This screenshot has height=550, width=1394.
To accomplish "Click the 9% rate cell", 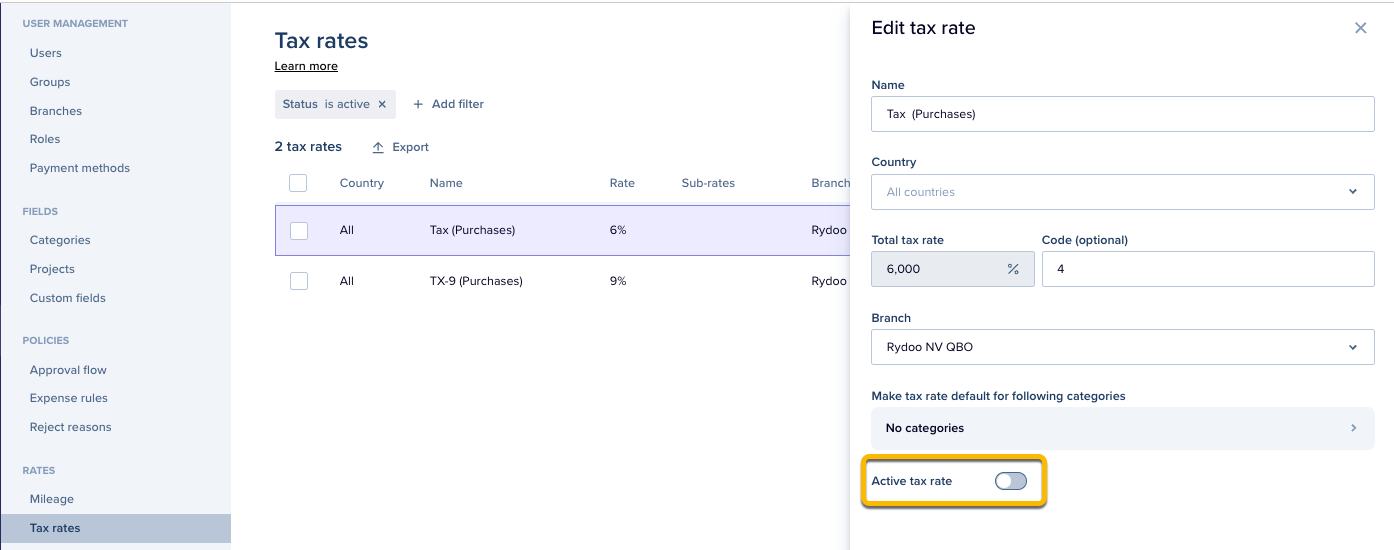I will tap(618, 281).
